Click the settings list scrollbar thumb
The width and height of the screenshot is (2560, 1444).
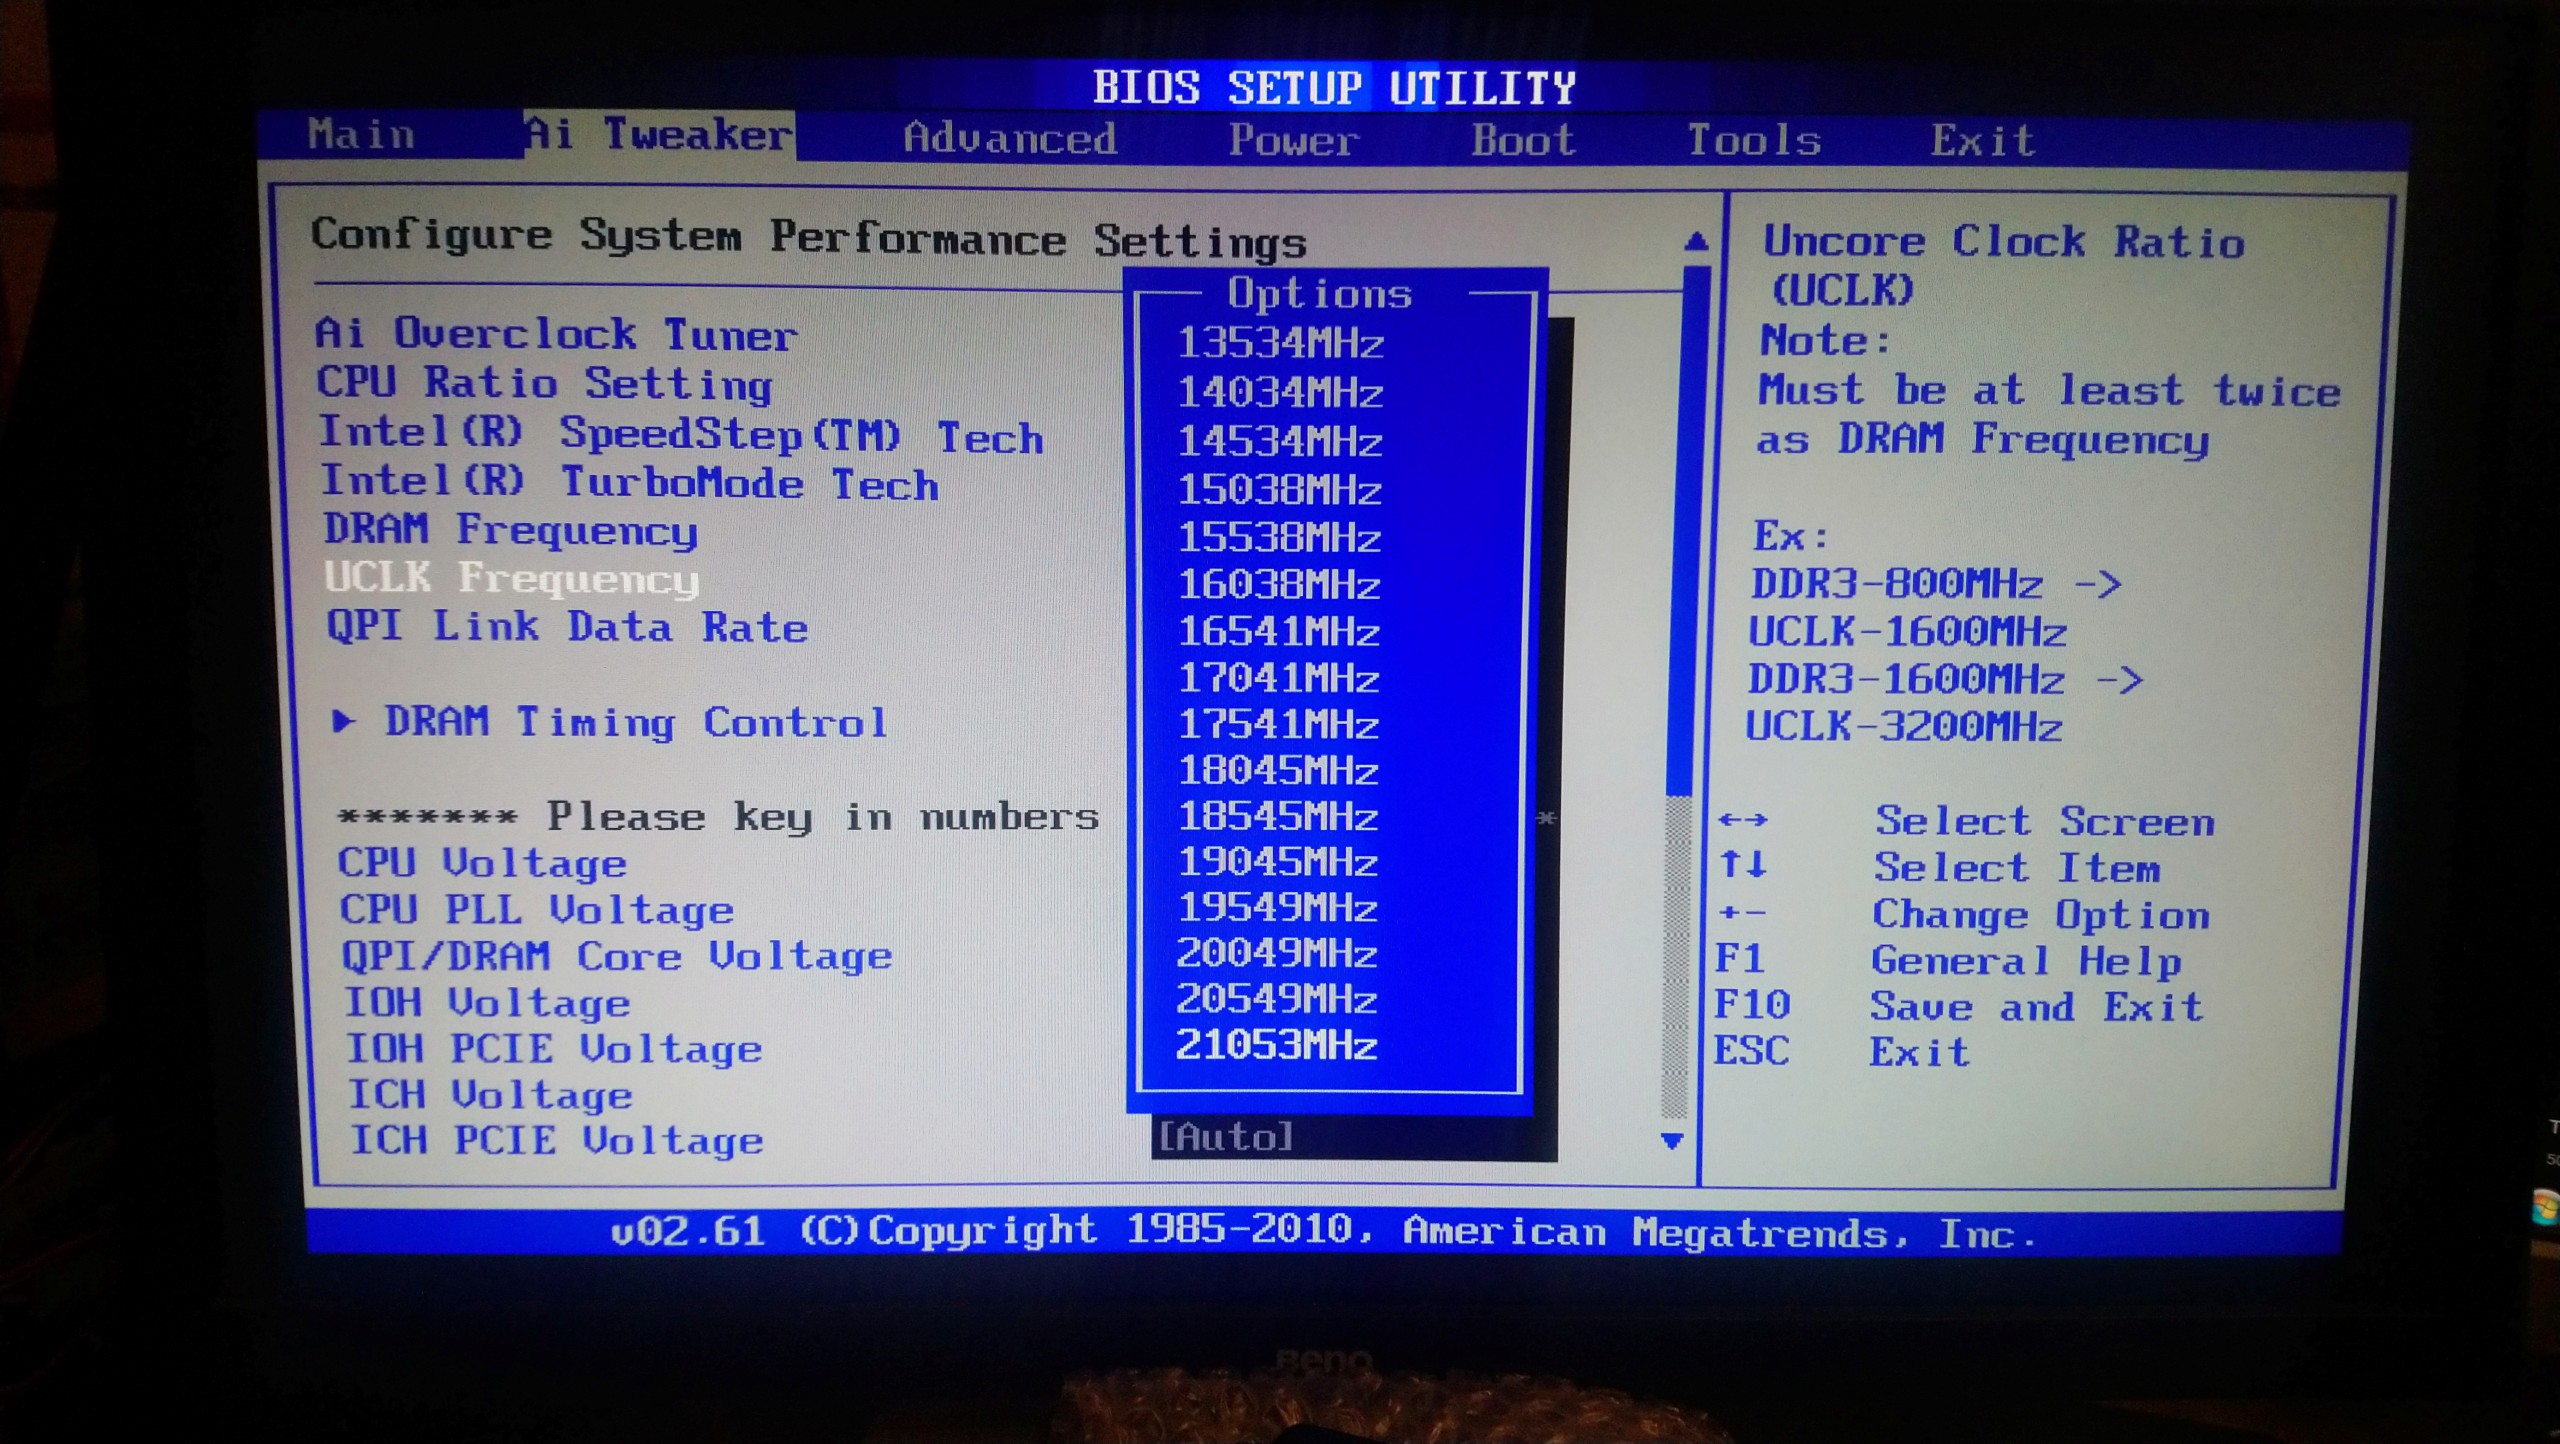(1689, 530)
